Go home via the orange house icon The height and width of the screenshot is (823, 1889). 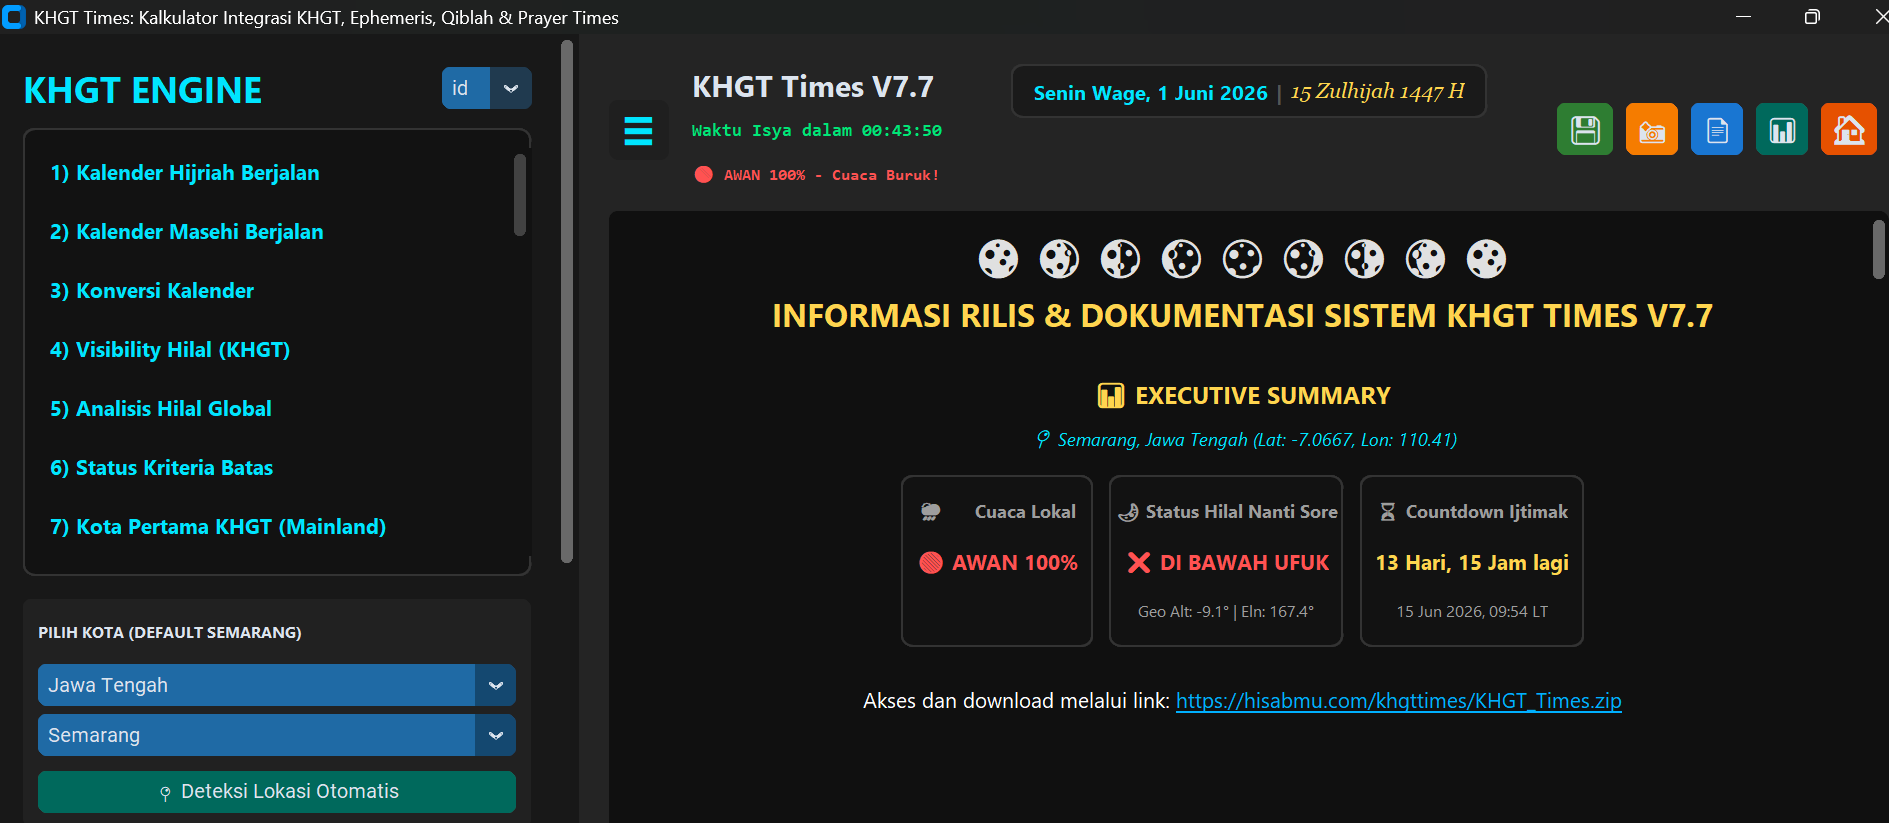point(1849,130)
